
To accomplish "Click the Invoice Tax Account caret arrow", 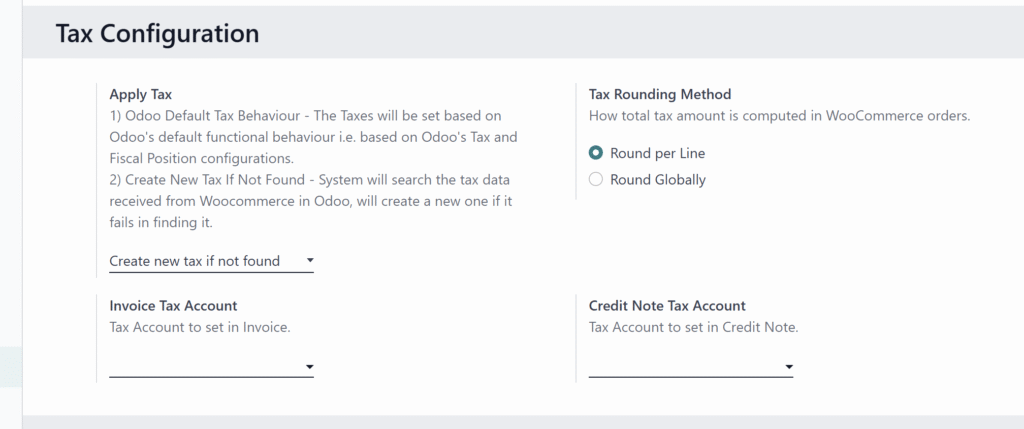I will point(309,367).
